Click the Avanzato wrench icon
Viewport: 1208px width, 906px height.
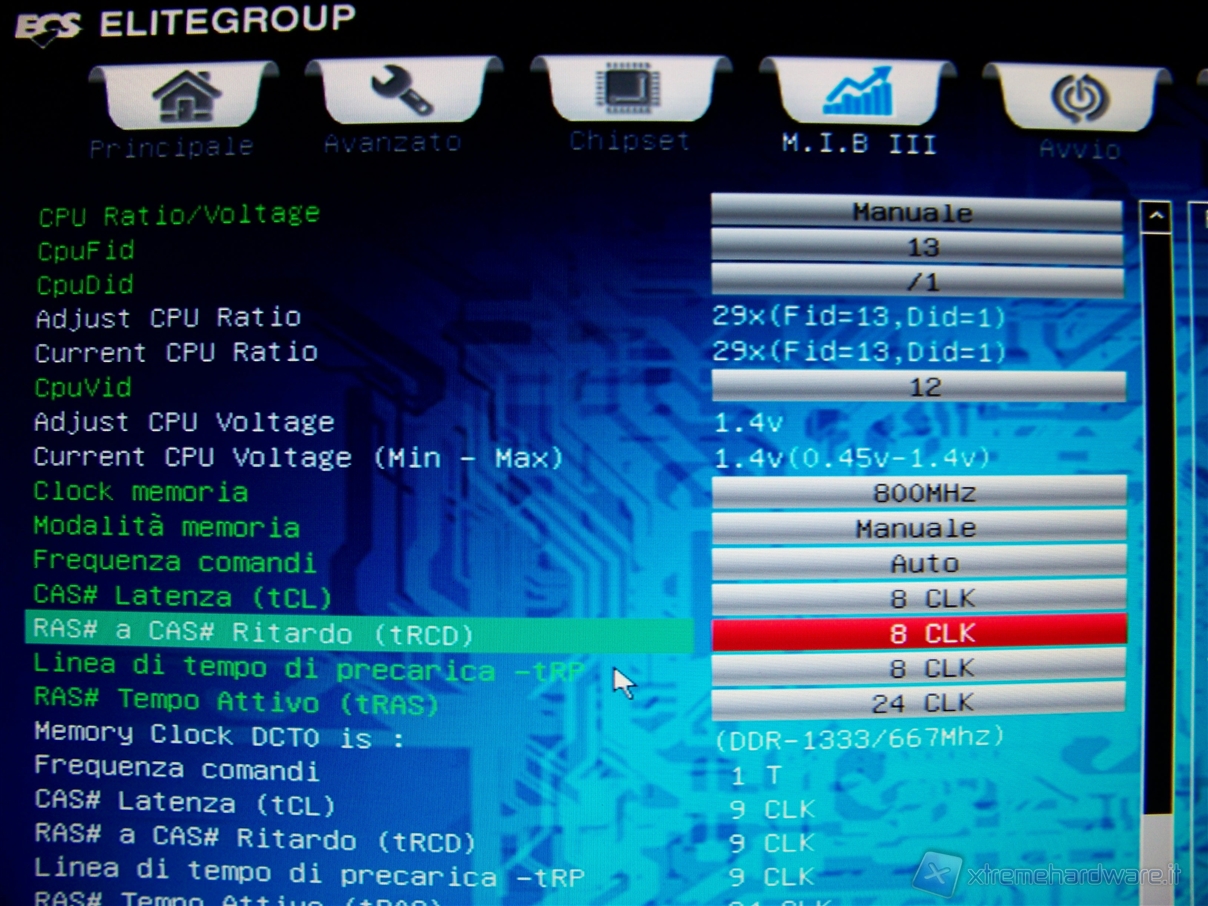coord(402,91)
